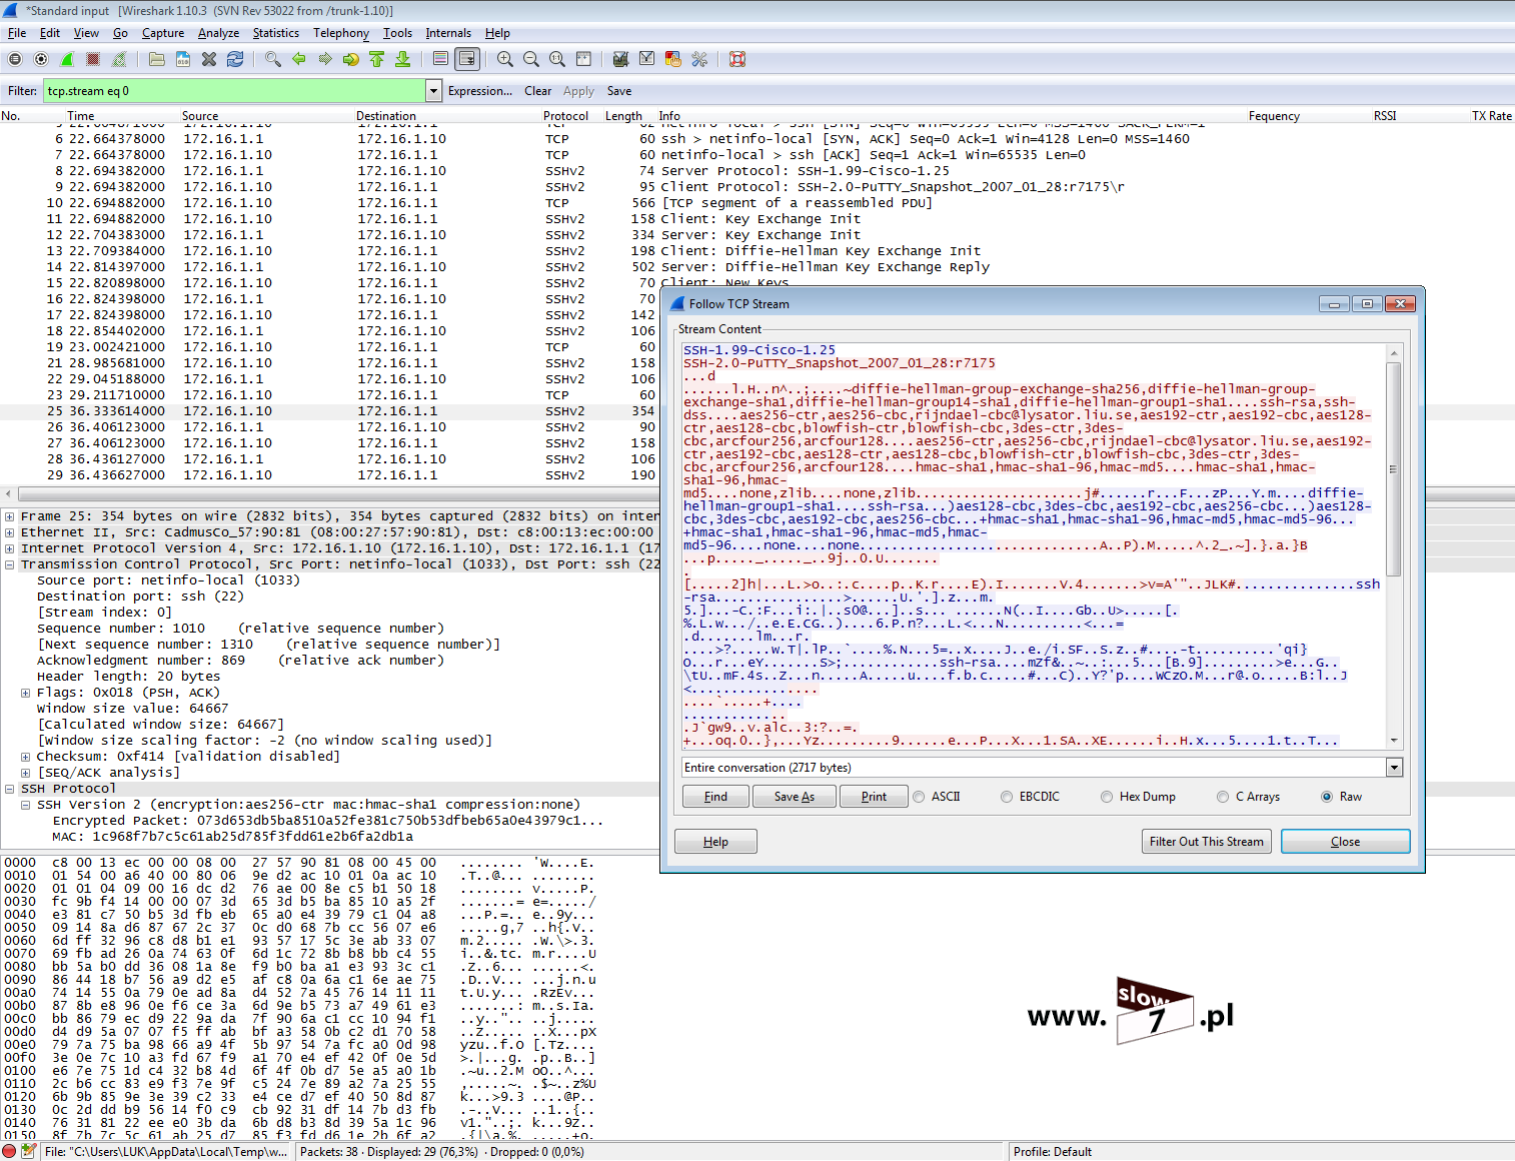The width and height of the screenshot is (1515, 1161).
Task: Jump to last packet icon
Action: (x=403, y=59)
